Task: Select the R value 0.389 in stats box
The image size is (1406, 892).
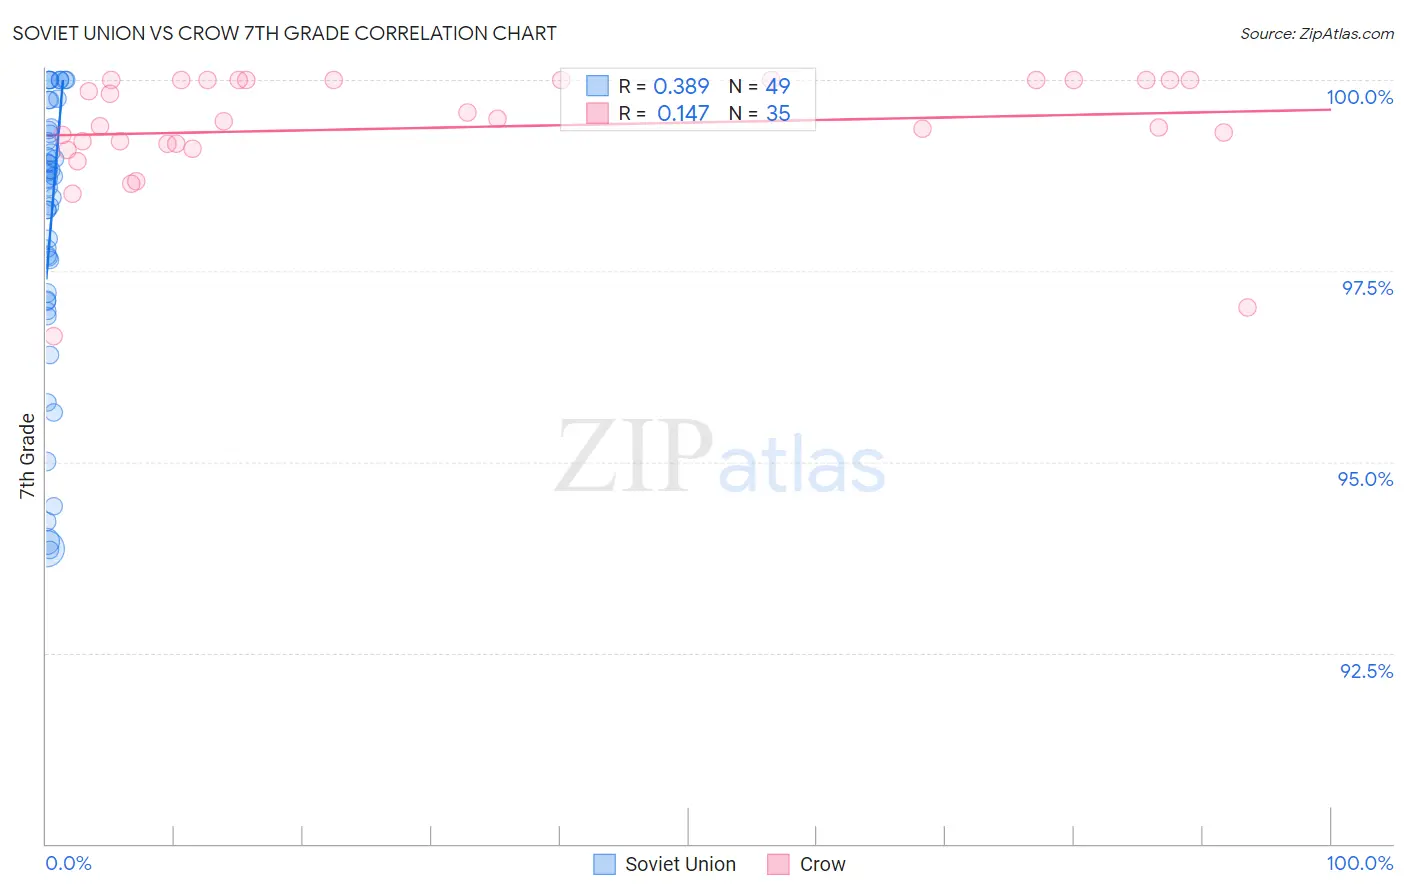Action: coord(681,86)
